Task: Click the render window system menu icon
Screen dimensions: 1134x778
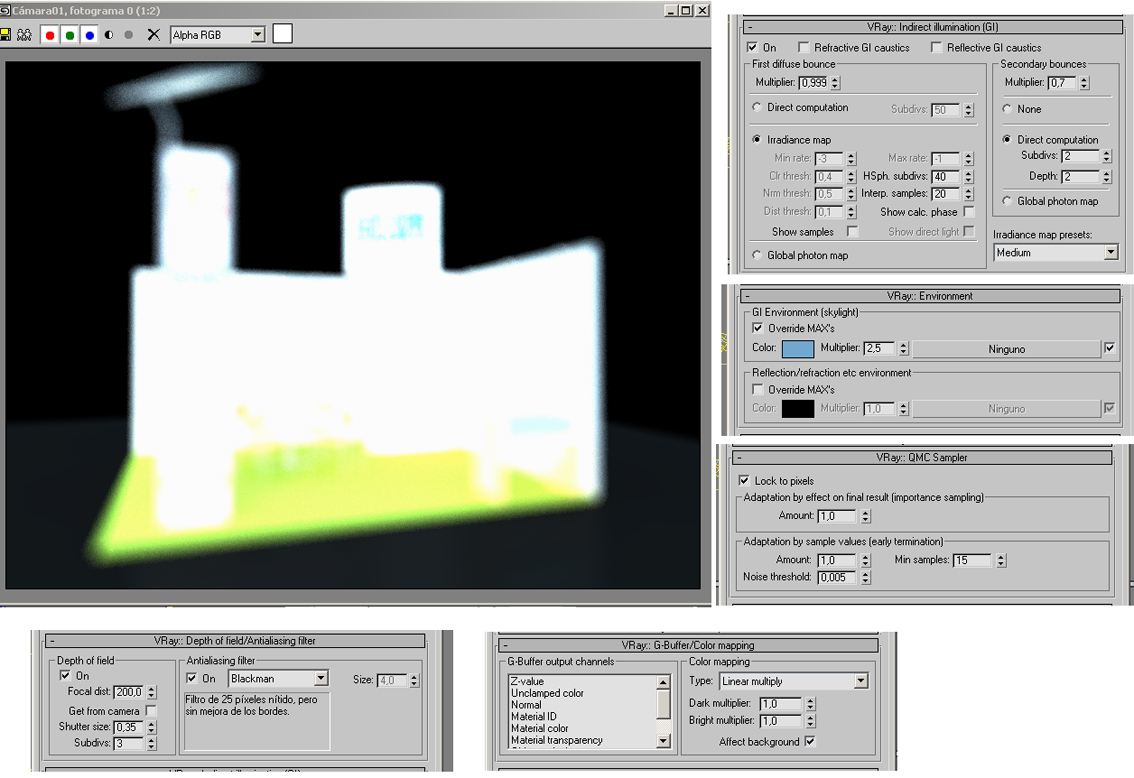Action: [4, 10]
